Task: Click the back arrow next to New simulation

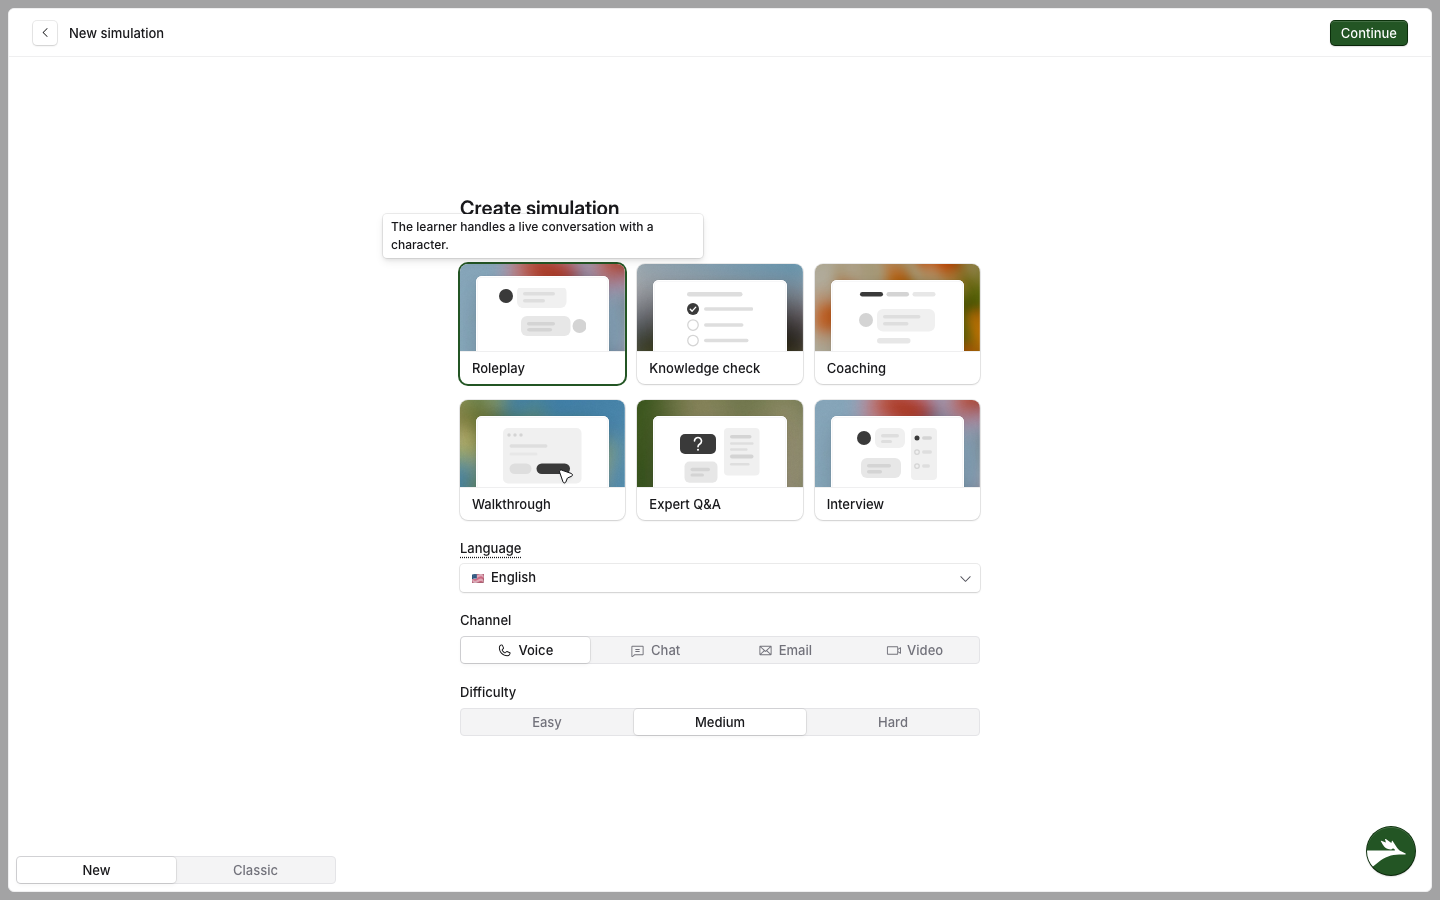Action: (x=45, y=33)
